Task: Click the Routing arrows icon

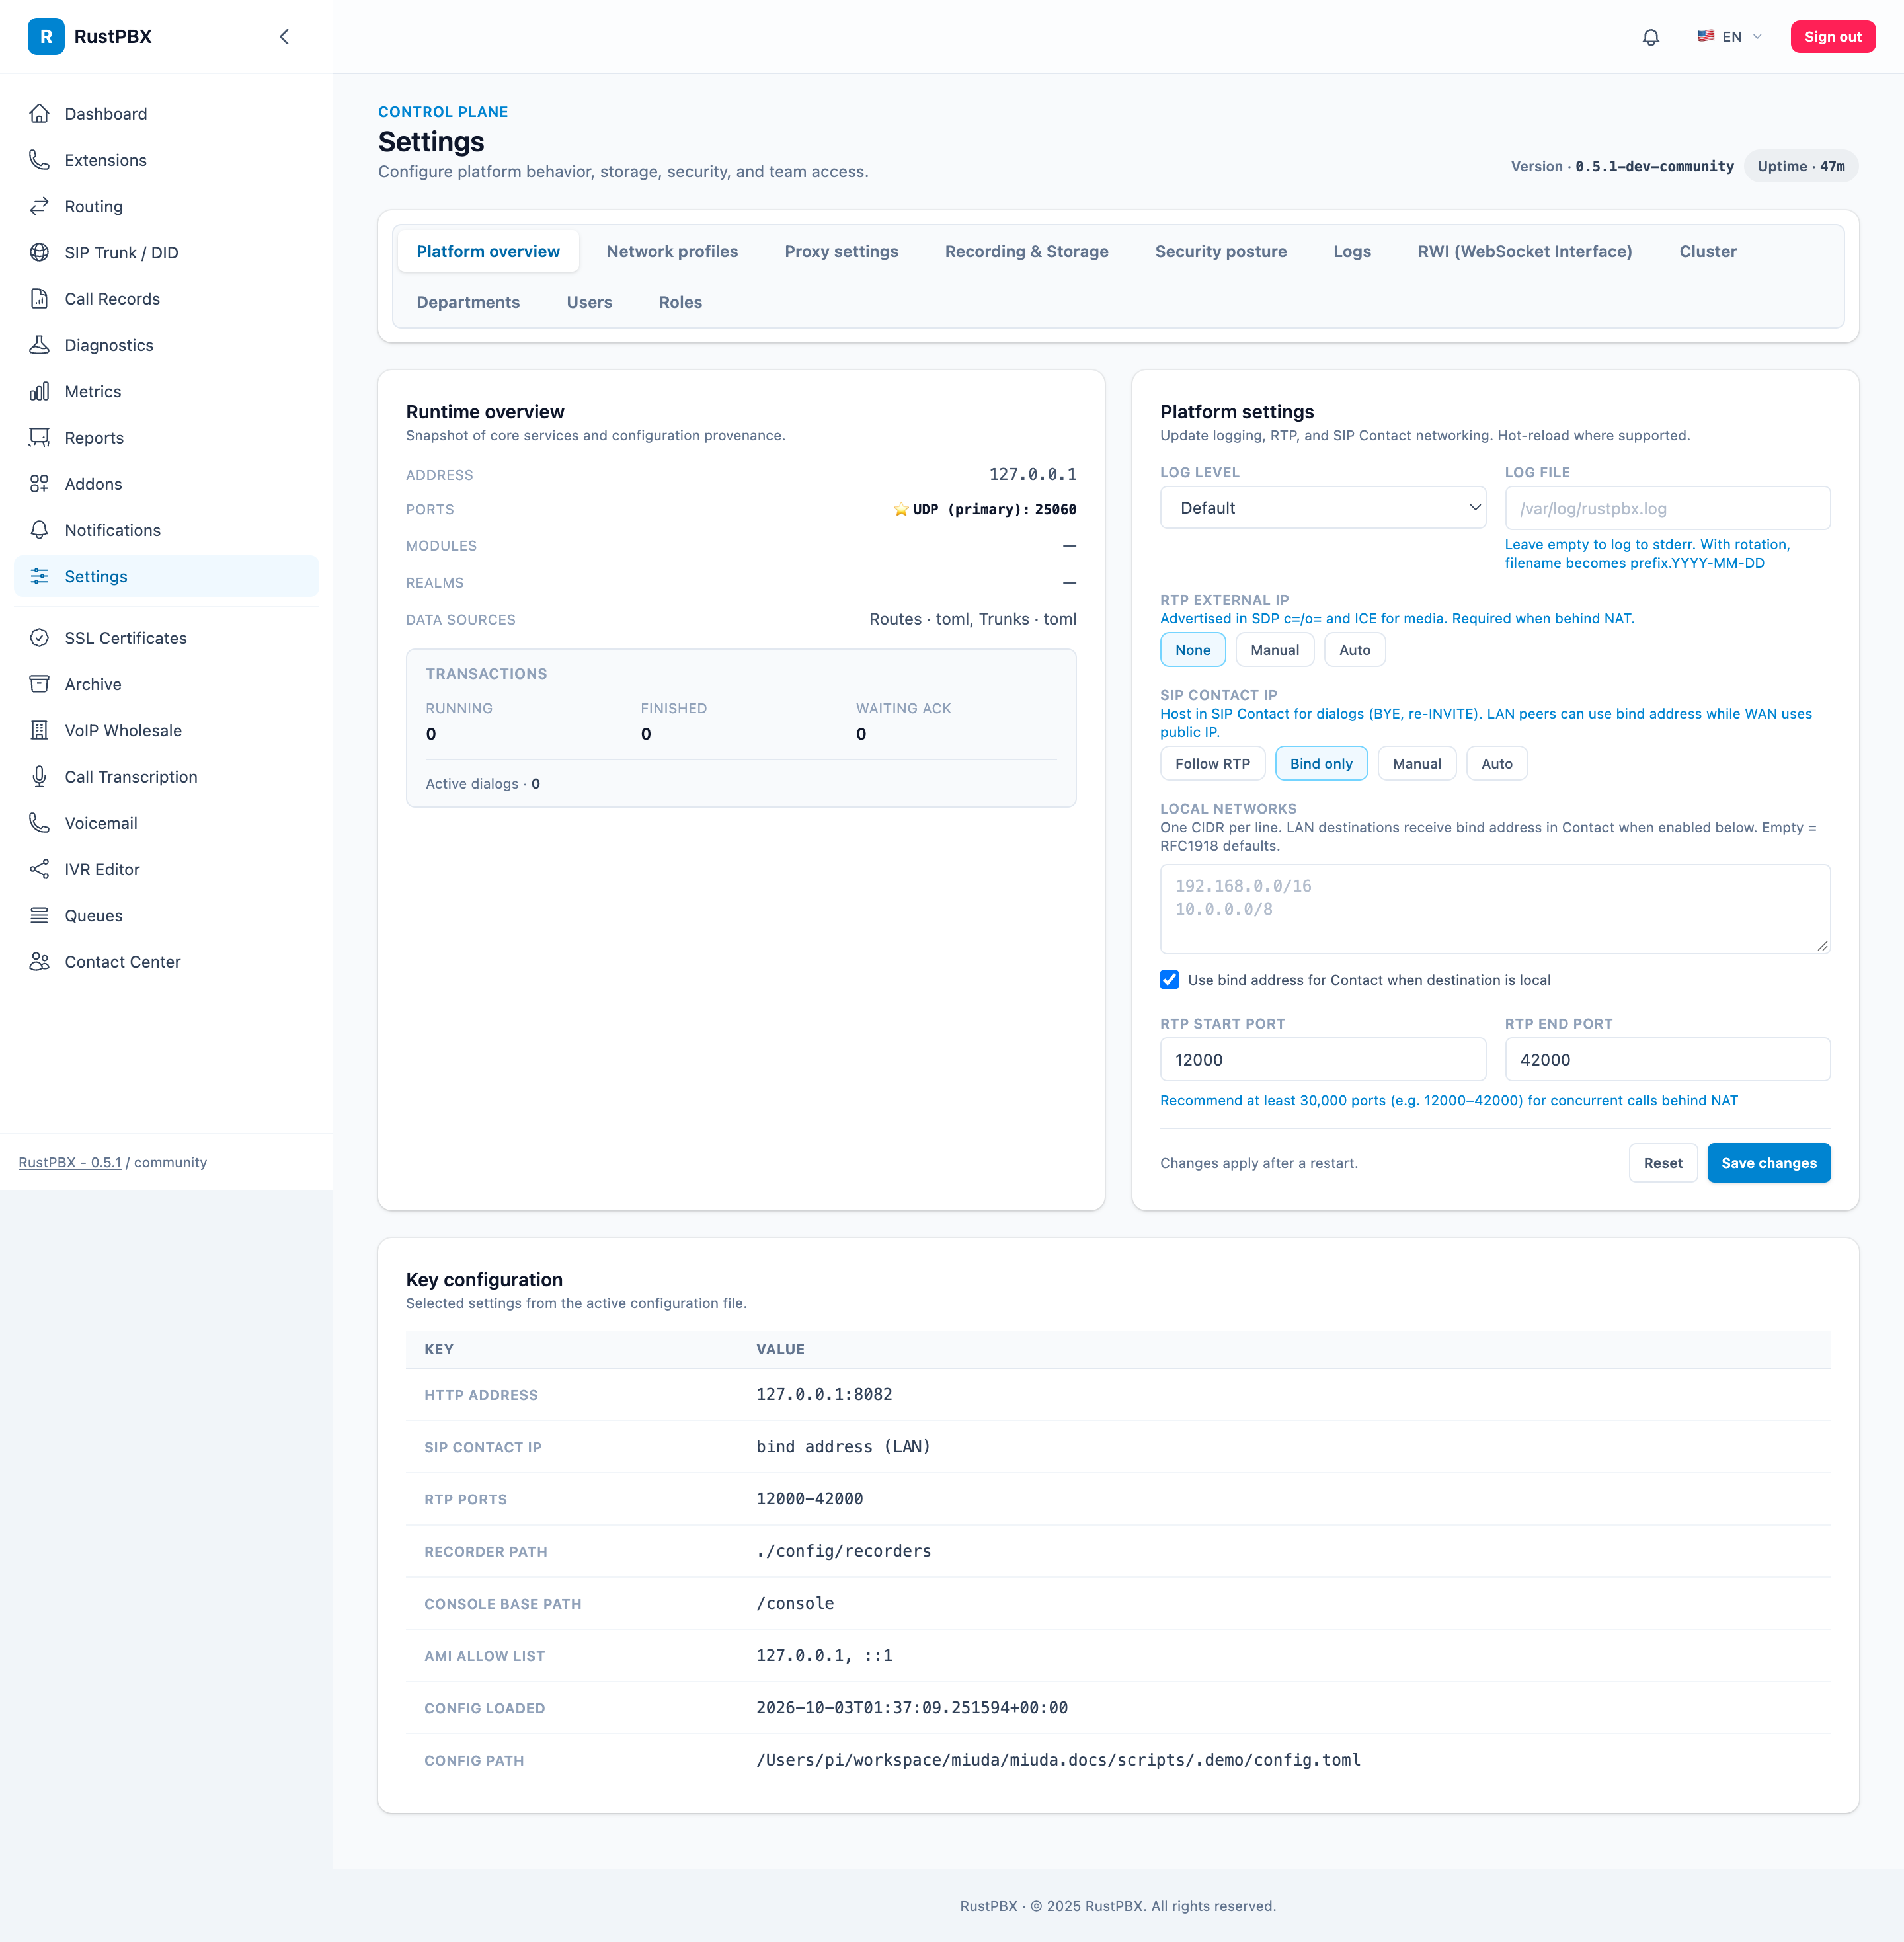Action: click(39, 206)
